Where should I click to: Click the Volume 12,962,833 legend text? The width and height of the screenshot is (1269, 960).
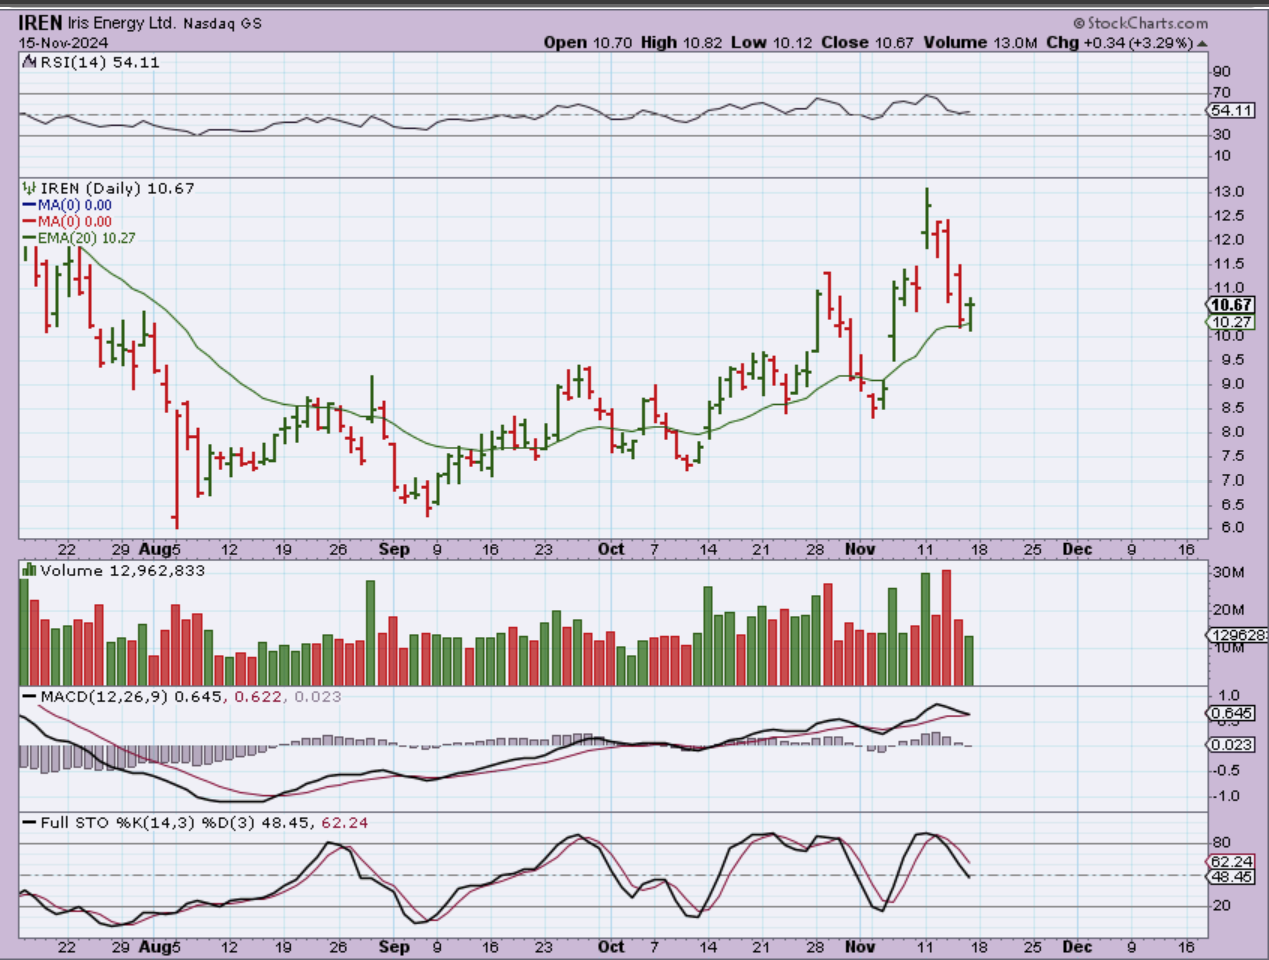tap(122, 570)
